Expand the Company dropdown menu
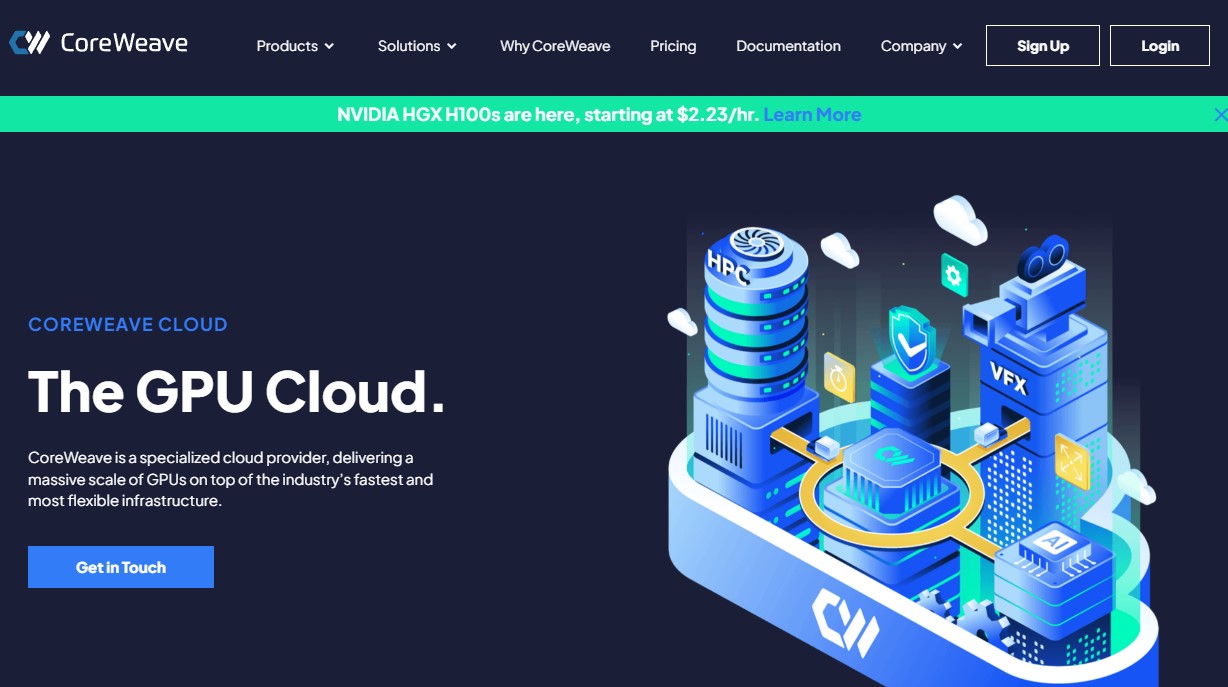The width and height of the screenshot is (1228, 687). click(921, 46)
